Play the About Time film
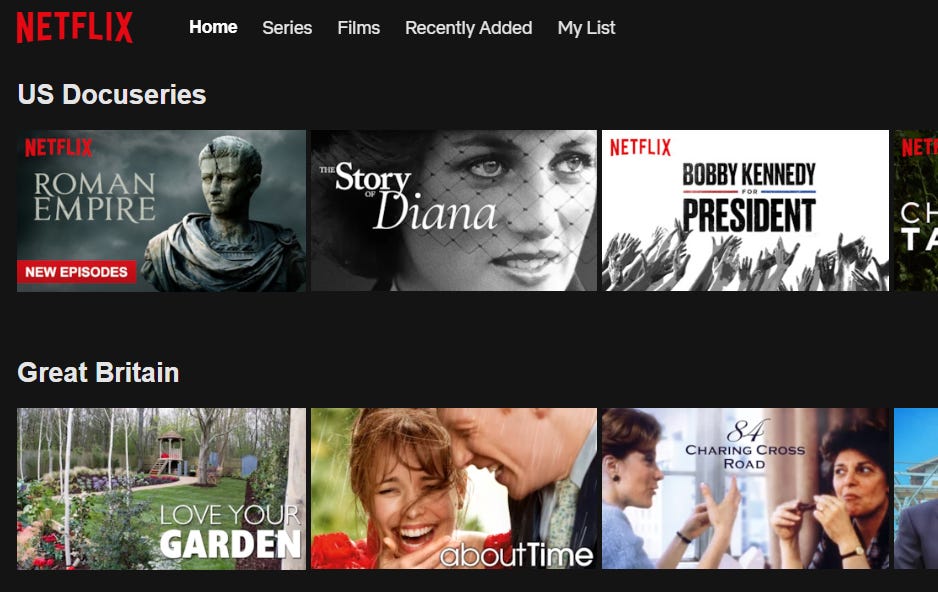Viewport: 938px width, 592px height. pos(453,489)
